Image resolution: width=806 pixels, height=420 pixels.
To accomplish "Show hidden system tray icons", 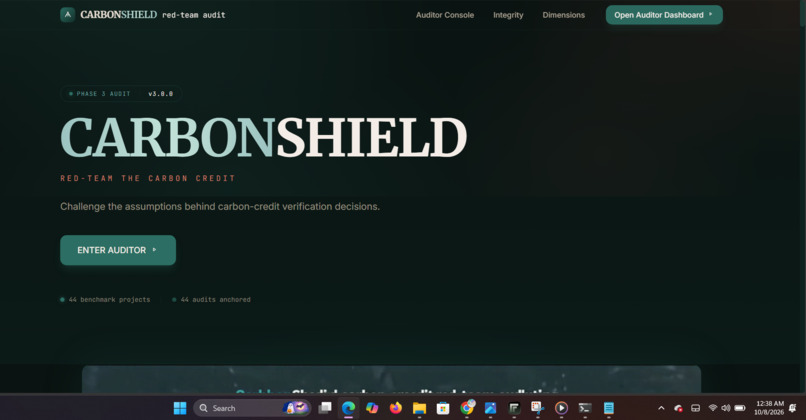I will click(661, 408).
